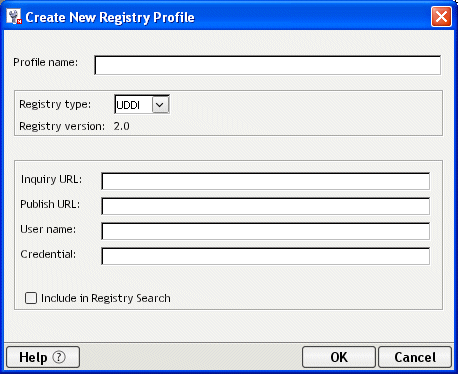Click the registry profile title bar icon
Screen dimensions: 458x374
[x=14, y=17]
